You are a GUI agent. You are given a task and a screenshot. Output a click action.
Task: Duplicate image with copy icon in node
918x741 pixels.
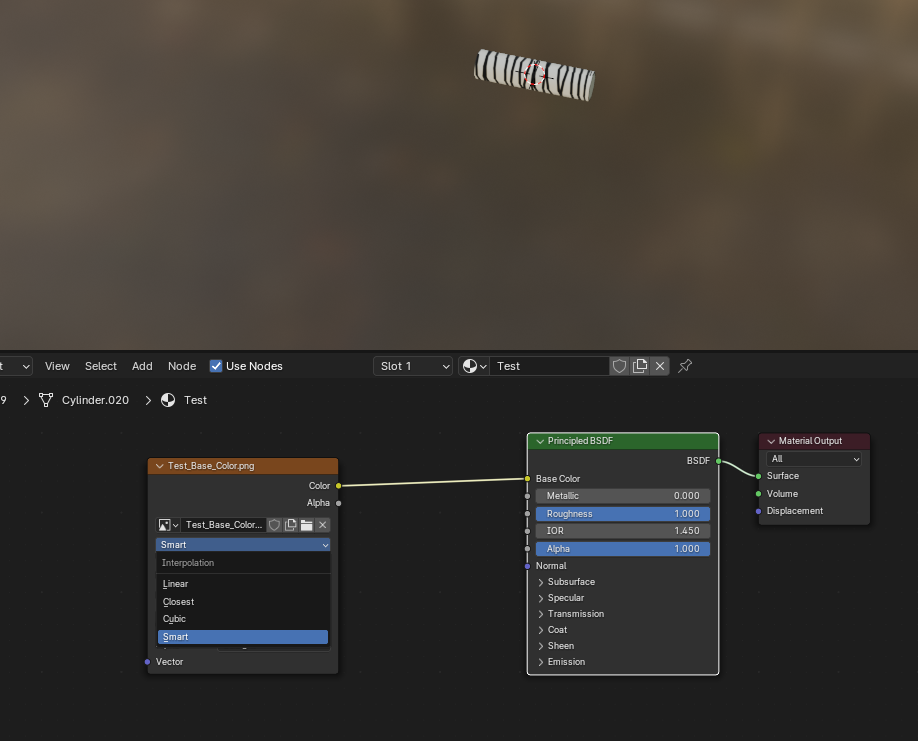tap(290, 525)
